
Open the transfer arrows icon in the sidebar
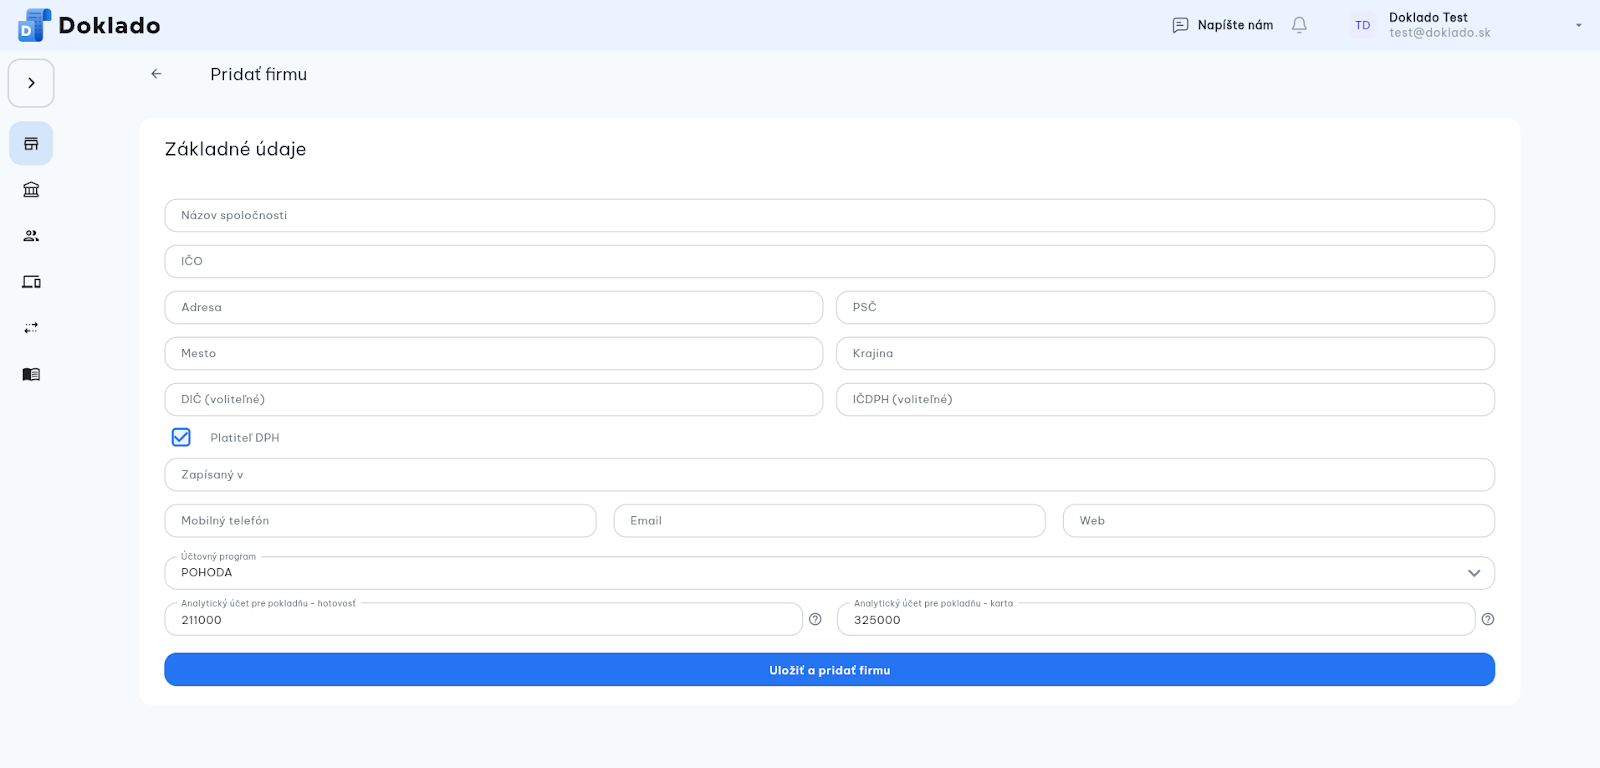[x=31, y=328]
